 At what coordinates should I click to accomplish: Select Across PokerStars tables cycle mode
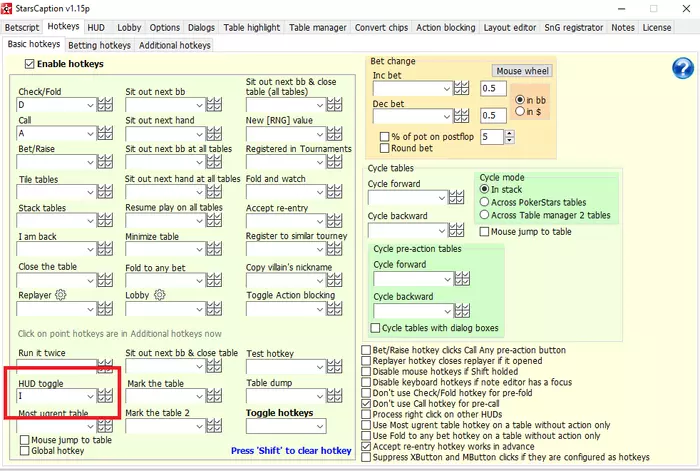click(x=484, y=202)
